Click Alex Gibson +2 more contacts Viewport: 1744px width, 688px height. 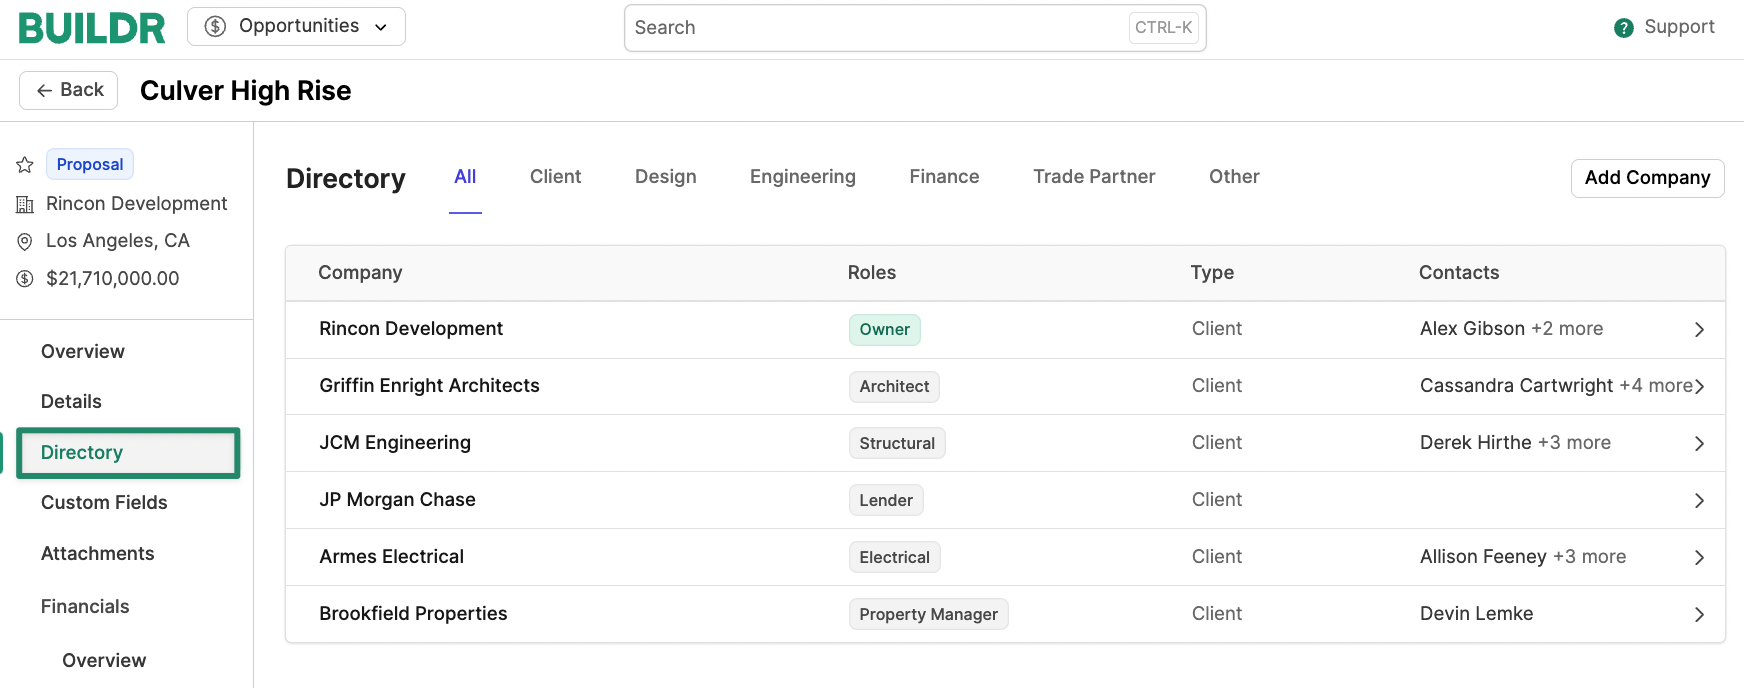click(x=1511, y=329)
